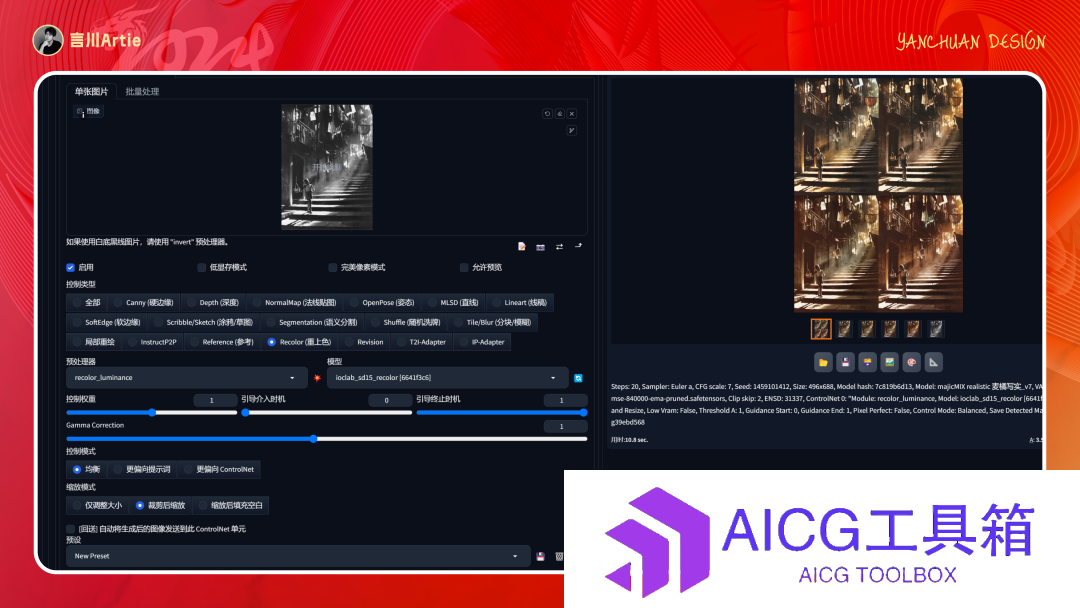Select the IP-Adapter control type
This screenshot has height=608, width=1080.
tap(482, 342)
